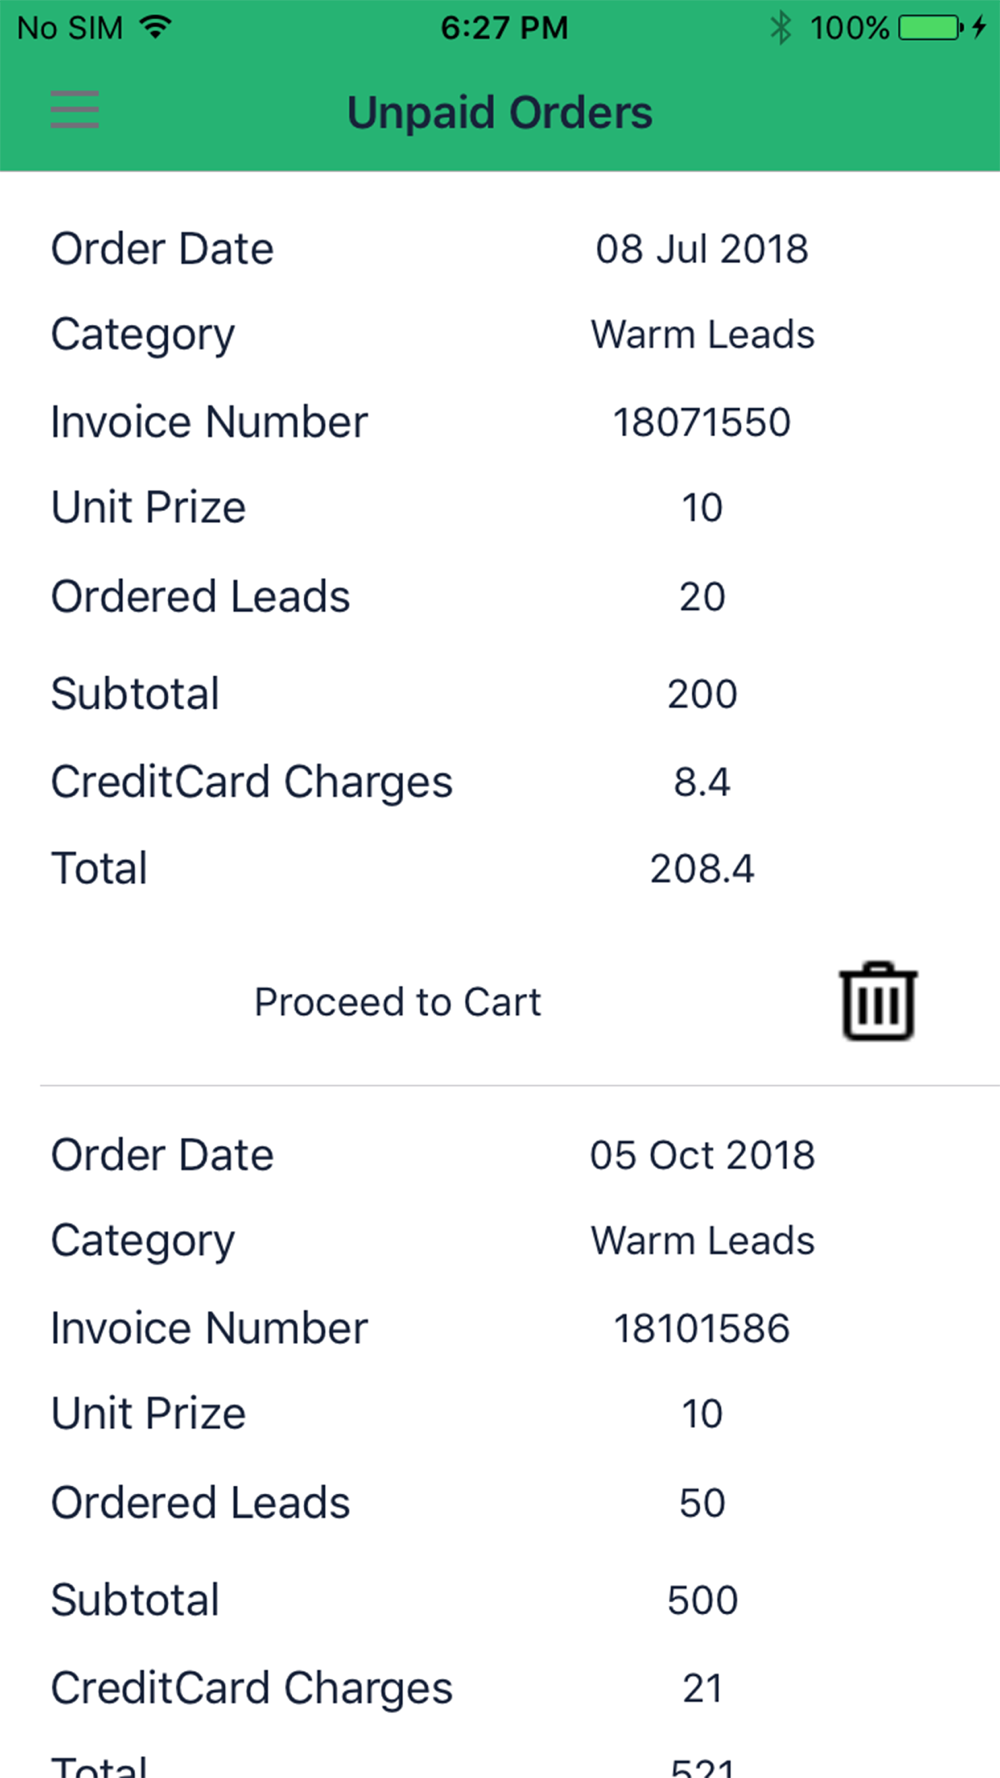The height and width of the screenshot is (1778, 1000).
Task: Proceed to Cart for first order
Action: tap(397, 1002)
